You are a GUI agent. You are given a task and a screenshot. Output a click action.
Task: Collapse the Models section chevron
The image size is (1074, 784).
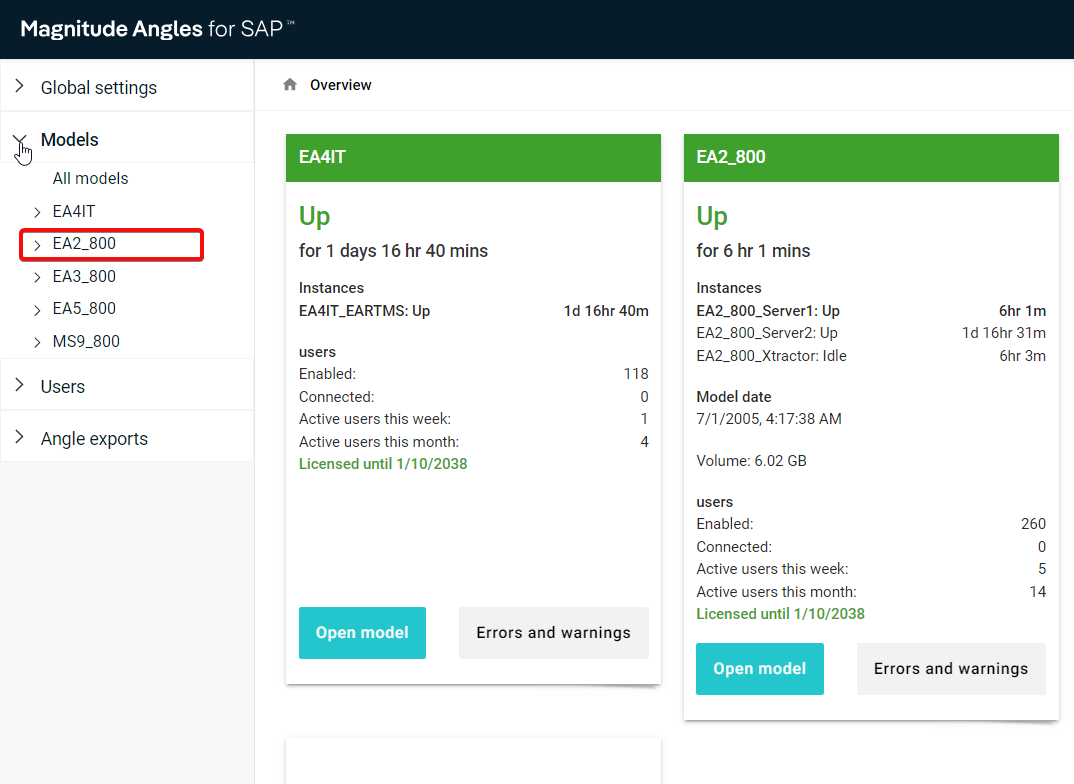tap(20, 140)
